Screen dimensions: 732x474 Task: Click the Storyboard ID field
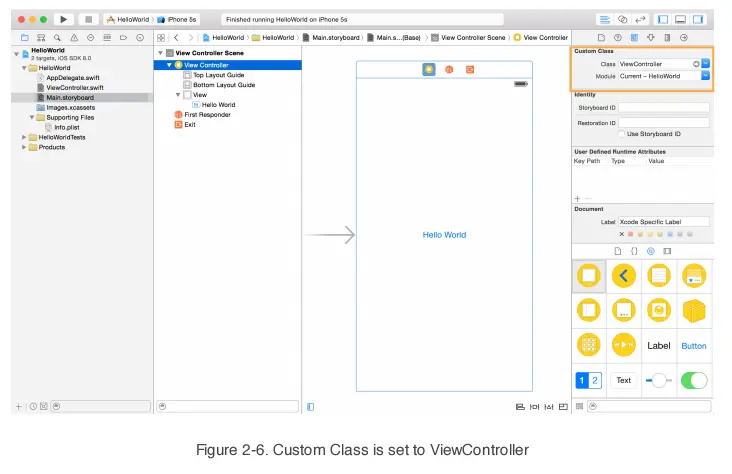click(664, 107)
